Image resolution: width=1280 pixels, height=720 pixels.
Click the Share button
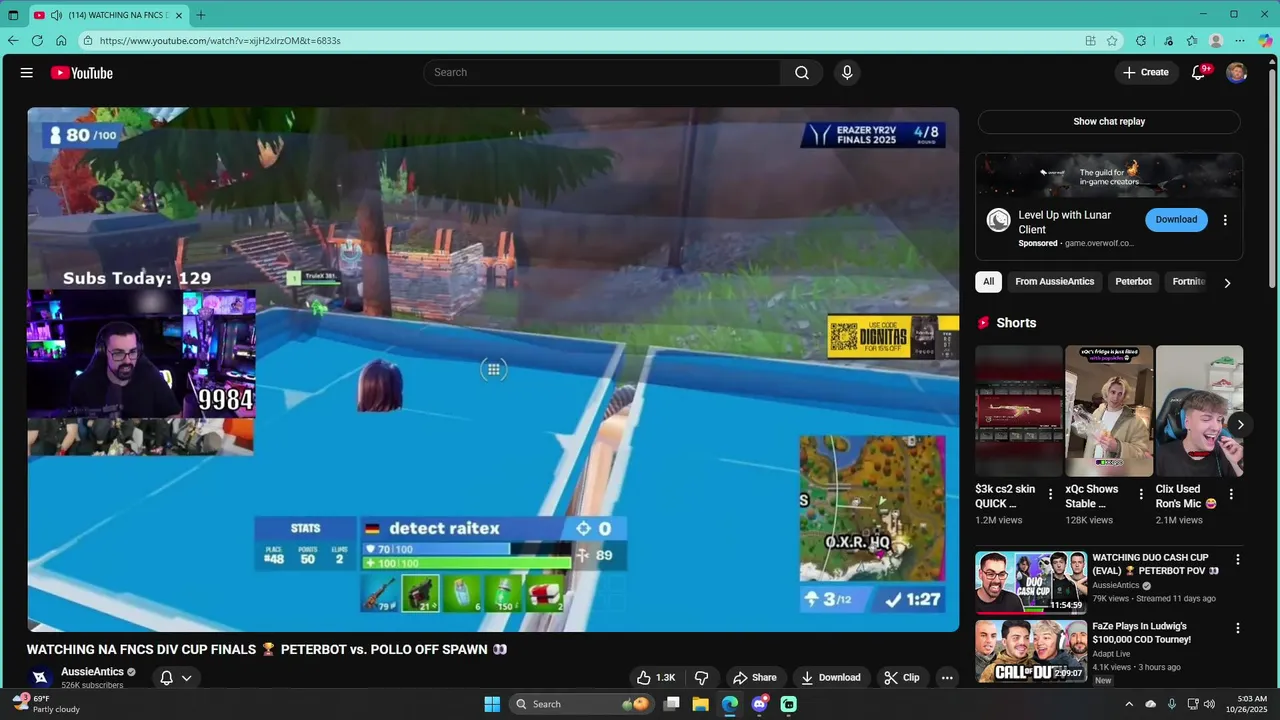point(754,678)
